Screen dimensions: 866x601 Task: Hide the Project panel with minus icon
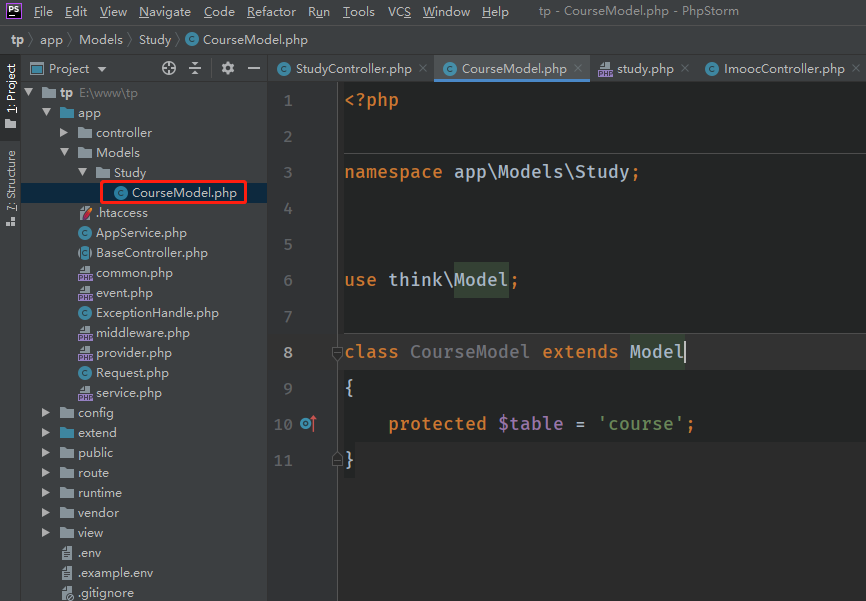pos(254,68)
